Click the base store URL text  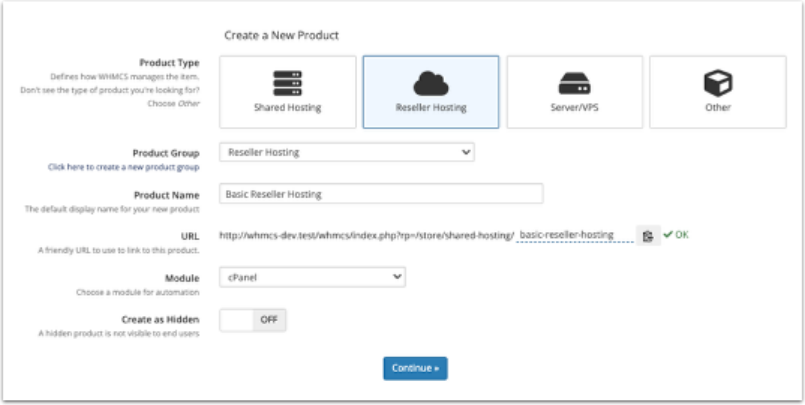[367, 235]
